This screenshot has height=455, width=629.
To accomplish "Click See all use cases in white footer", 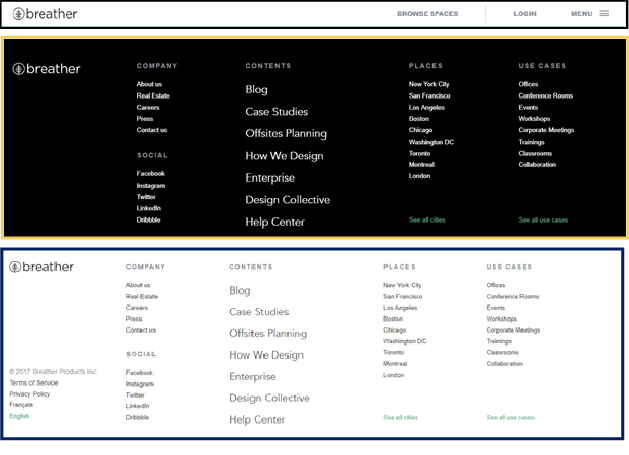I will [510, 417].
